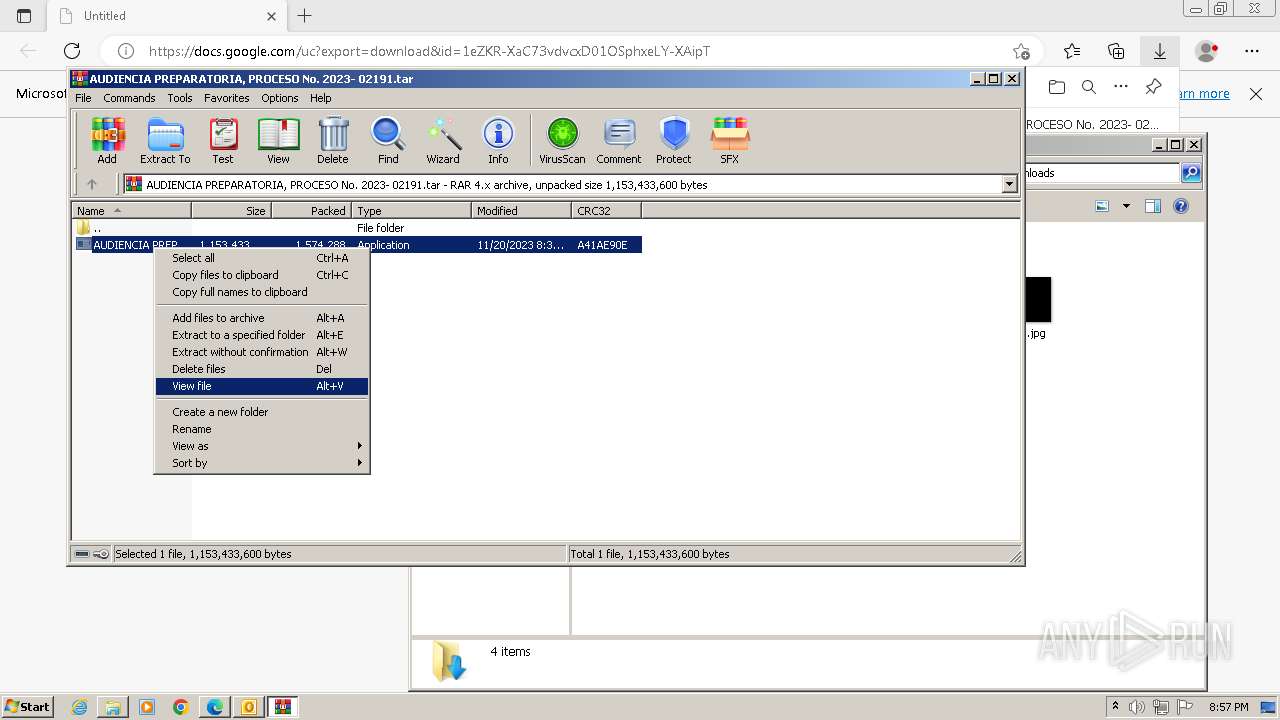Image resolution: width=1280 pixels, height=720 pixels.
Task: Go up one level with the arrow
Action: (x=92, y=184)
